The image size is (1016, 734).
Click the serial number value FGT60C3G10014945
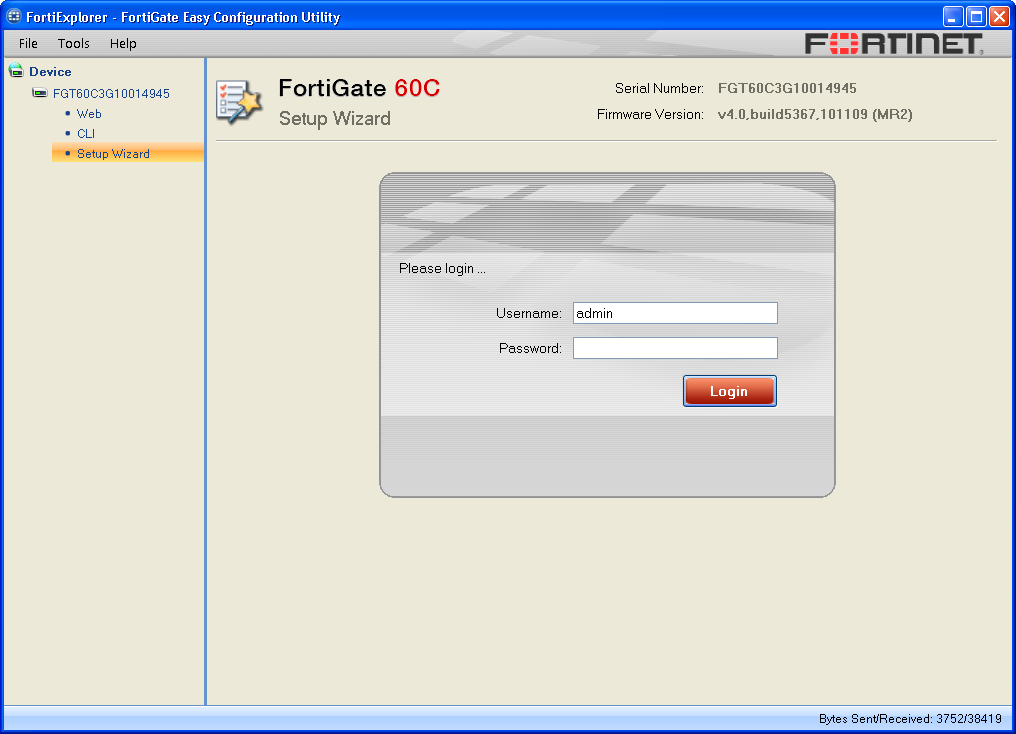coord(787,88)
